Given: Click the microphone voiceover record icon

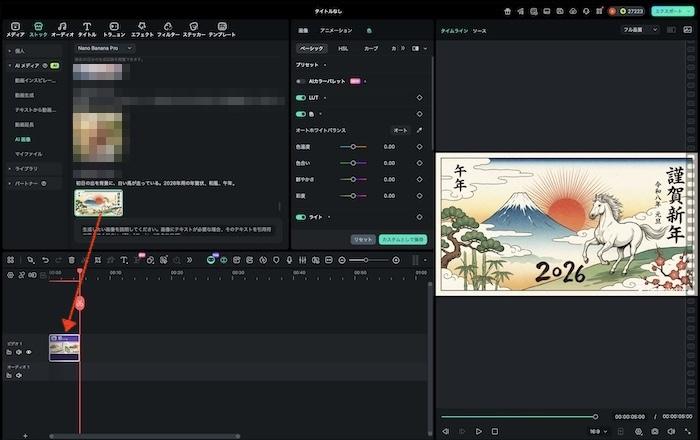Looking at the screenshot, I should [289, 260].
